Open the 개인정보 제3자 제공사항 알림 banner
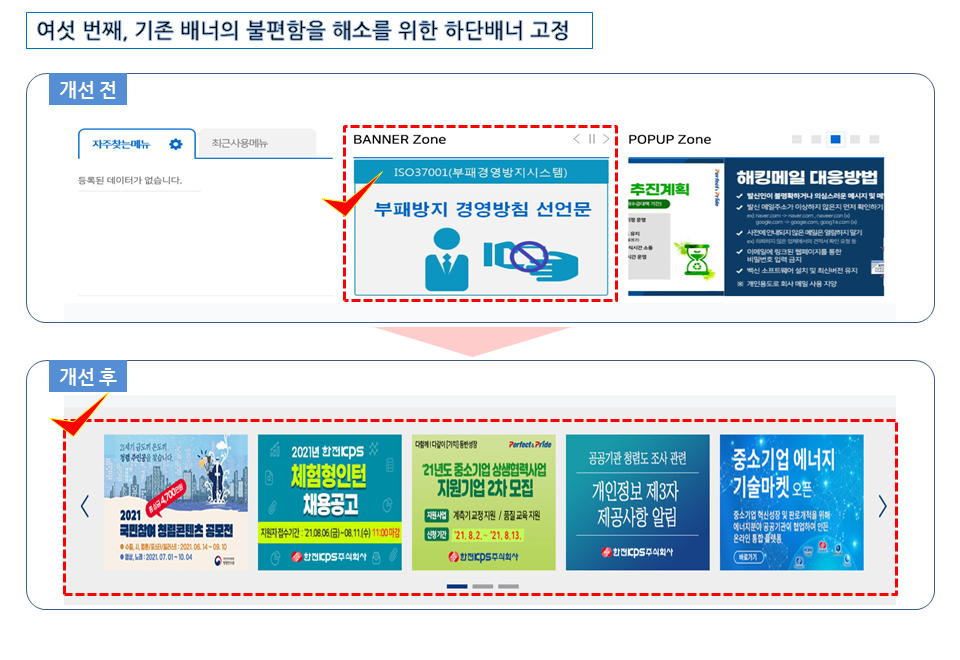Screen dimensions: 960x660 point(637,503)
